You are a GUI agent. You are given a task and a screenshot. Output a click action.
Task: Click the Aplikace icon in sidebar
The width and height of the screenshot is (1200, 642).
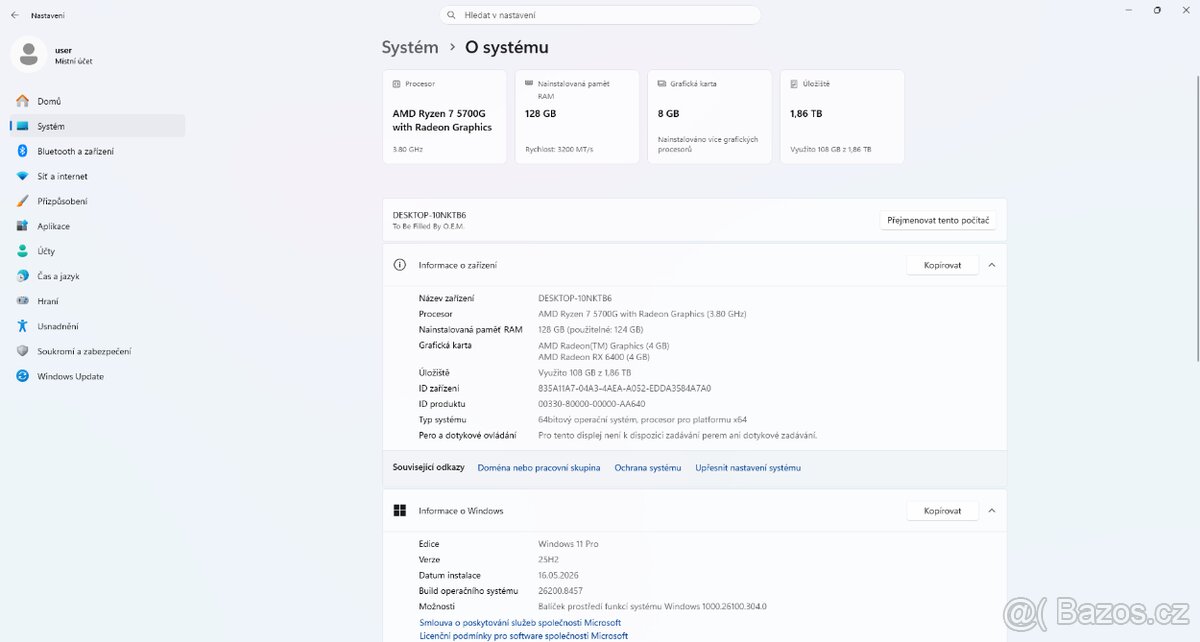[x=22, y=226]
